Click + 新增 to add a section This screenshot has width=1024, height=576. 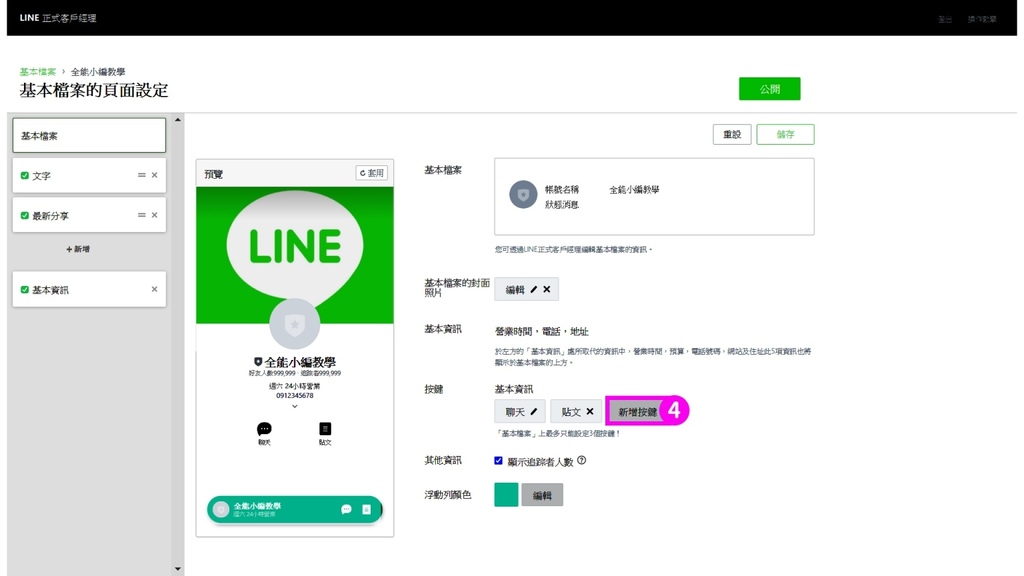click(78, 249)
